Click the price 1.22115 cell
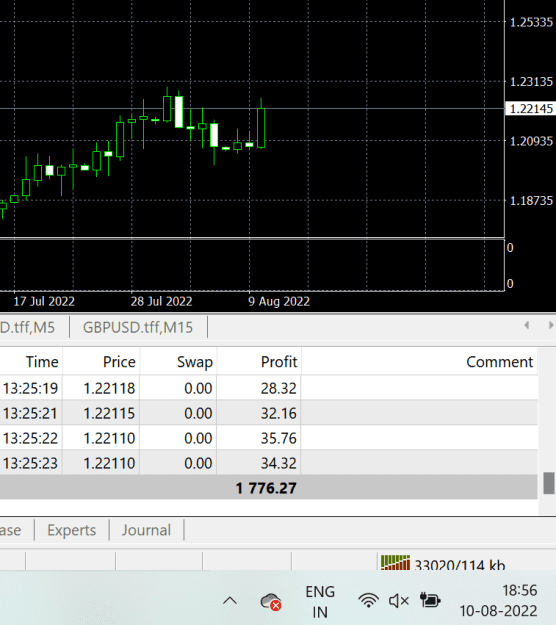This screenshot has width=556, height=625. pos(109,413)
